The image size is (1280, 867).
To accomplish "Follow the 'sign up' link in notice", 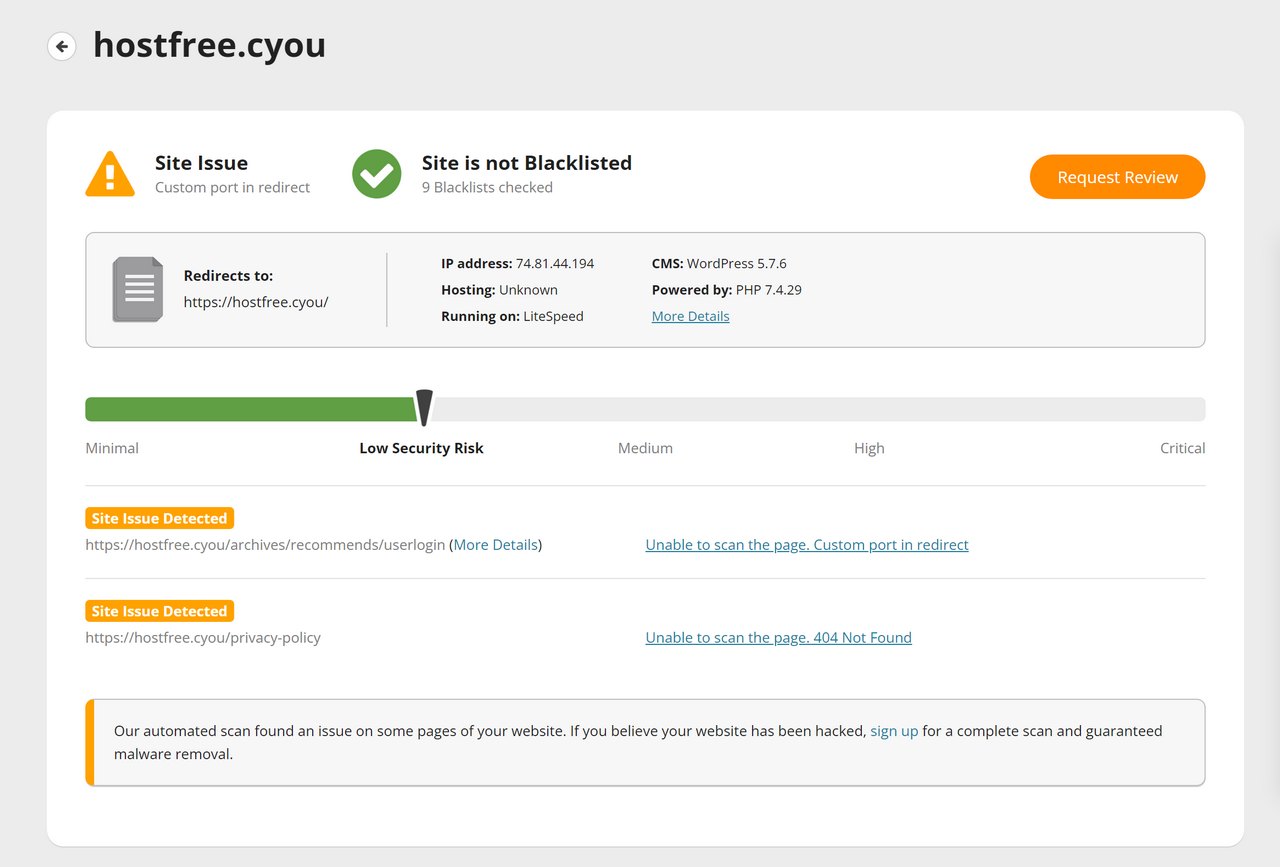I will (x=893, y=731).
